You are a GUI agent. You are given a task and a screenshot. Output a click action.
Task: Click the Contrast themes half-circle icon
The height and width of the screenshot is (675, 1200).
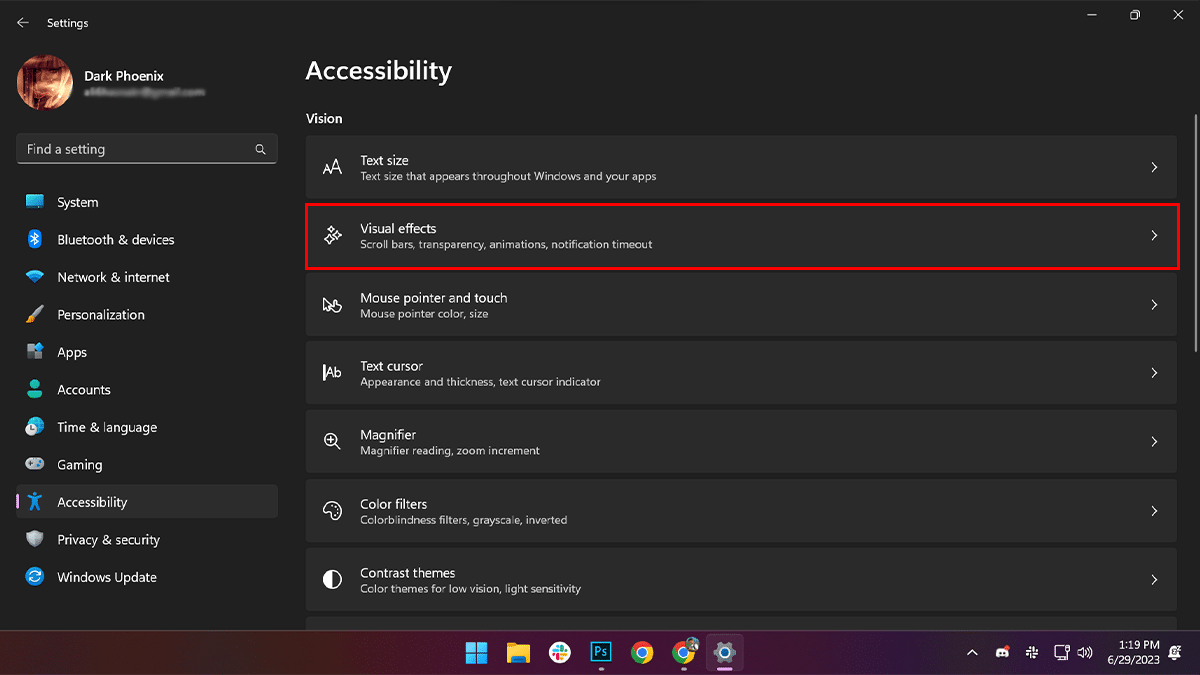click(x=332, y=580)
